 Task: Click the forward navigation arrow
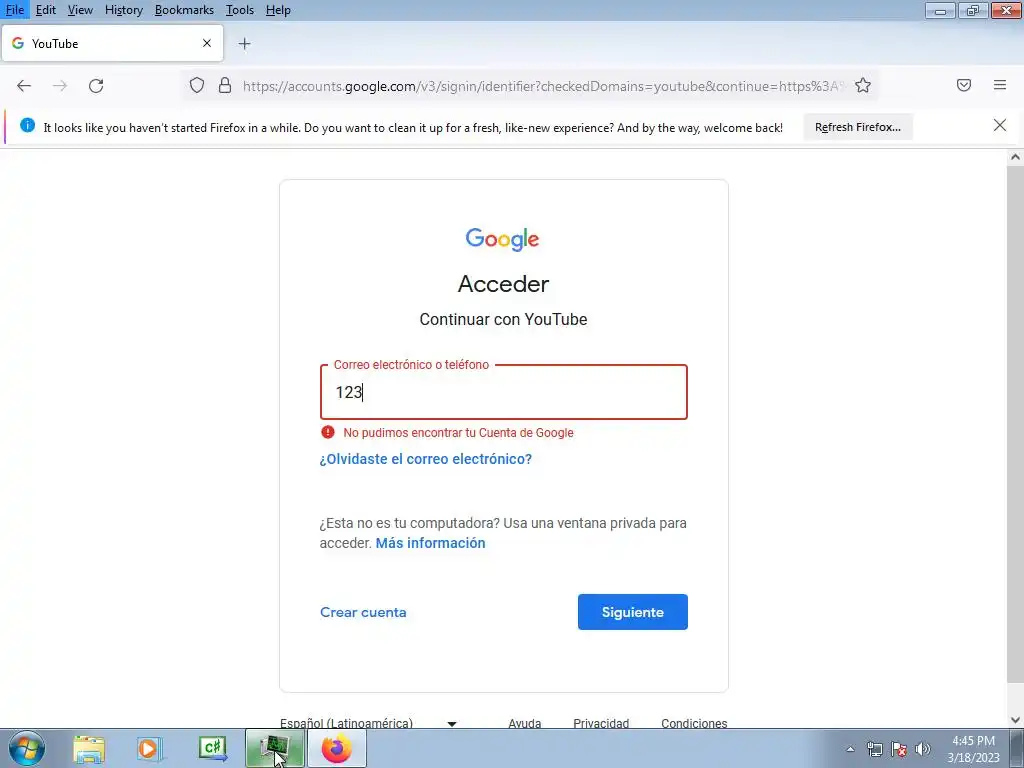[x=60, y=86]
